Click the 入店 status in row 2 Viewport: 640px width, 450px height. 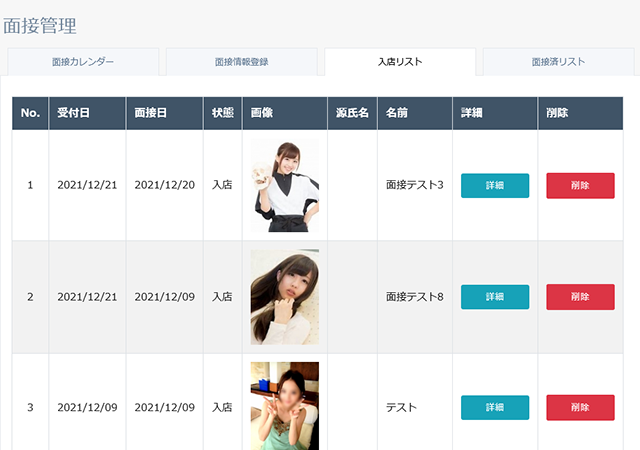click(x=222, y=297)
